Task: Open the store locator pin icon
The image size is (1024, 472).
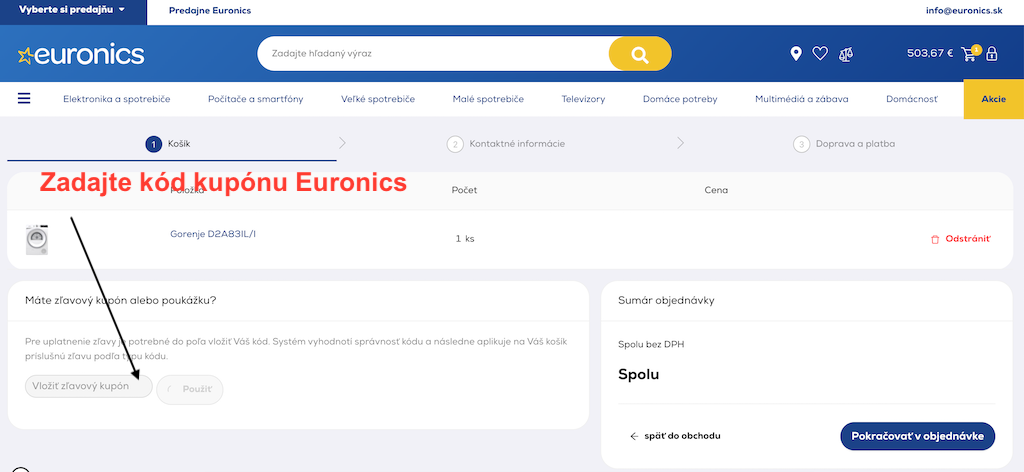Action: (x=795, y=54)
